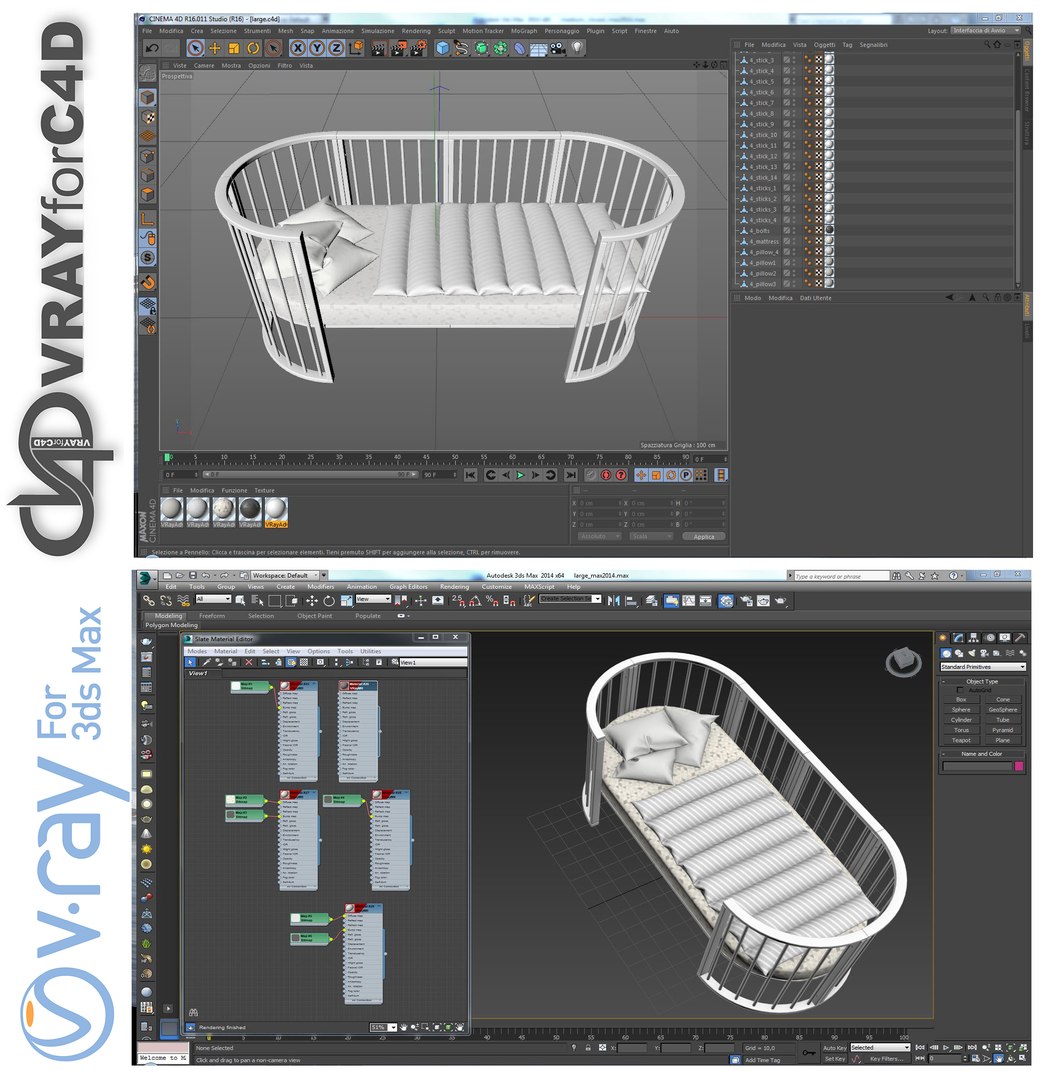Toggle visibility dots of 4_sticks_2
The width and height of the screenshot is (1045, 1080).
[x=794, y=199]
